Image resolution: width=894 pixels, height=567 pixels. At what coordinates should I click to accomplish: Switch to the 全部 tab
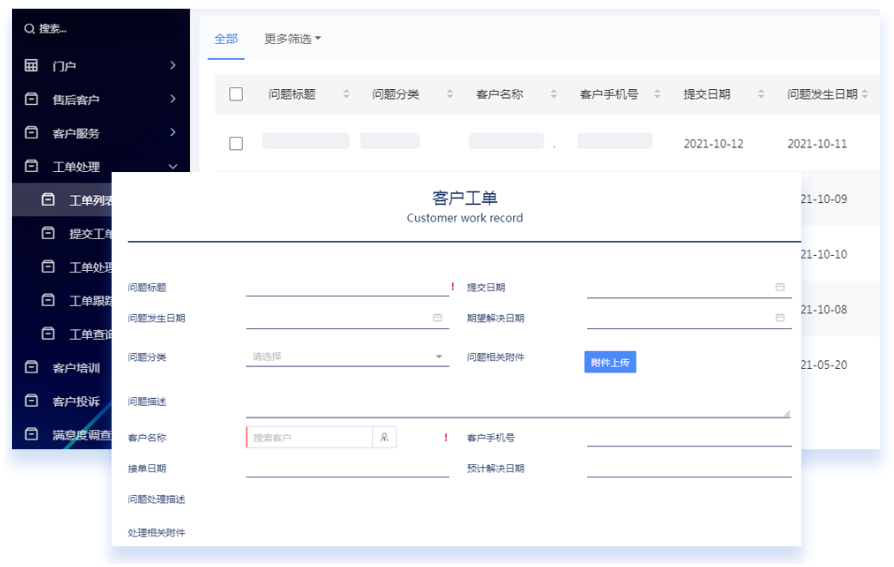coord(226,39)
